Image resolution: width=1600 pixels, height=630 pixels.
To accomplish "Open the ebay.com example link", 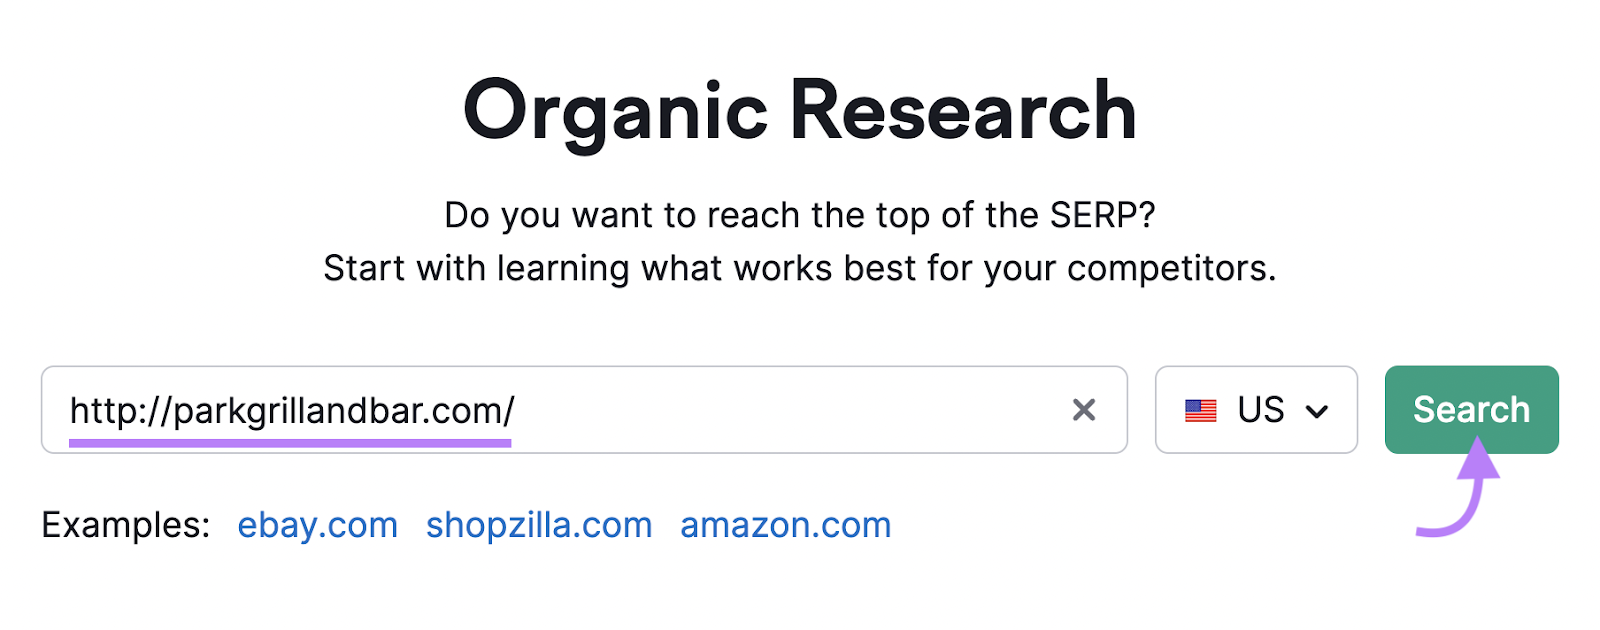I will point(317,524).
